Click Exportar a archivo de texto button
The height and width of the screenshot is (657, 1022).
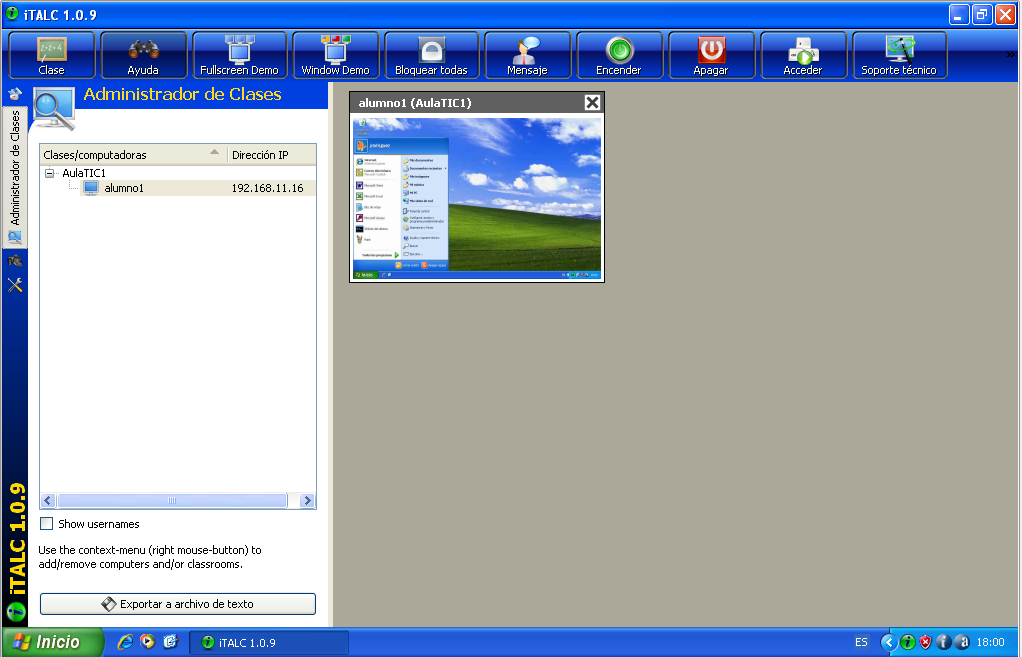point(177,604)
